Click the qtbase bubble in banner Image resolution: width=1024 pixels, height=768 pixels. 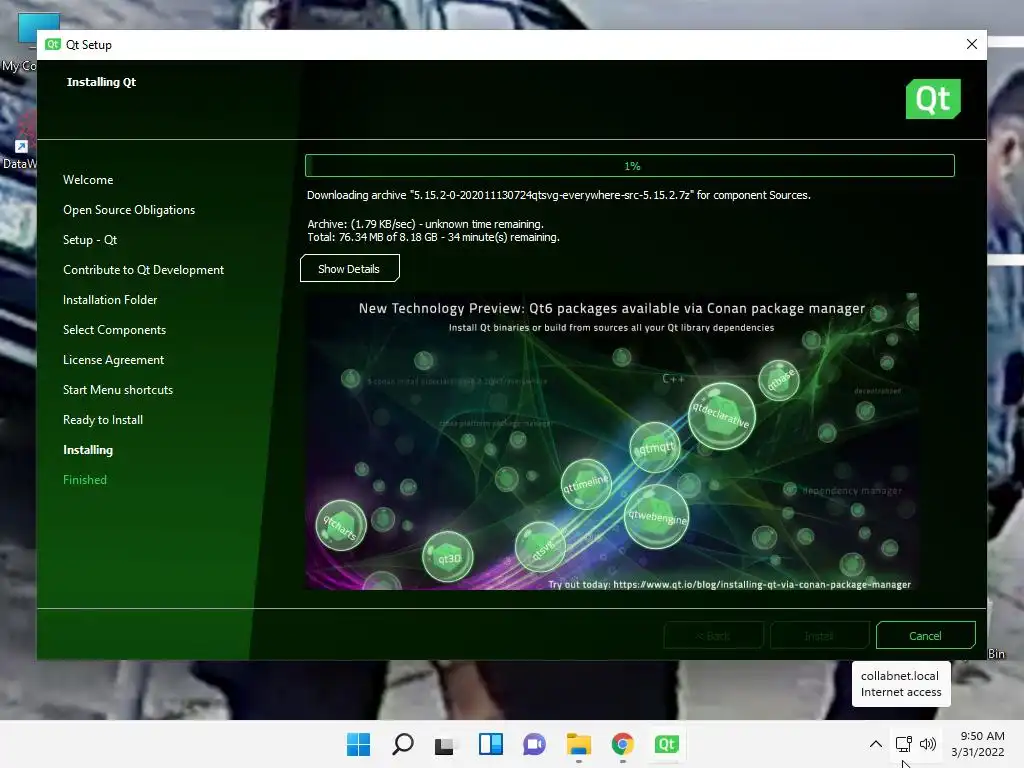click(x=779, y=380)
